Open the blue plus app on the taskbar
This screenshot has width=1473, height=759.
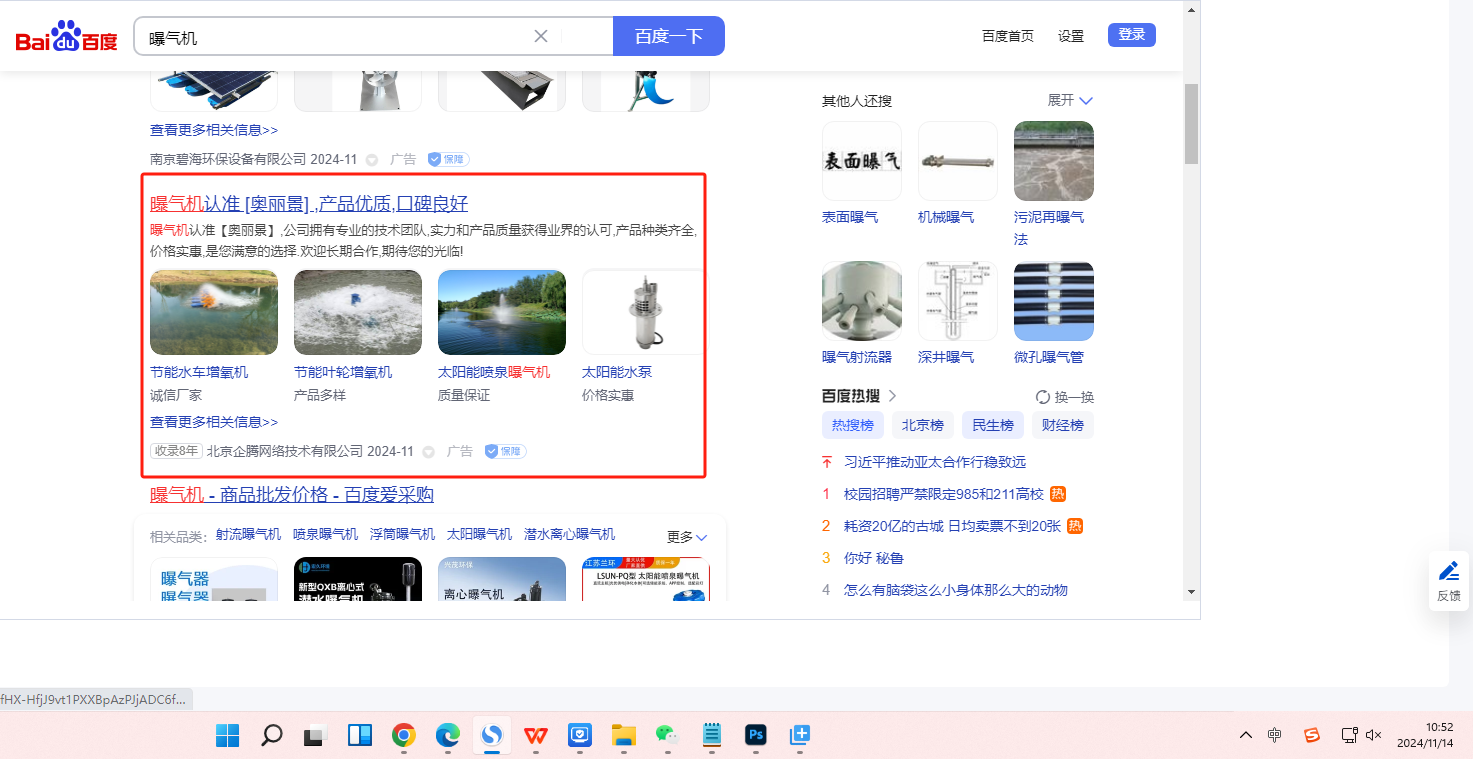(x=799, y=736)
